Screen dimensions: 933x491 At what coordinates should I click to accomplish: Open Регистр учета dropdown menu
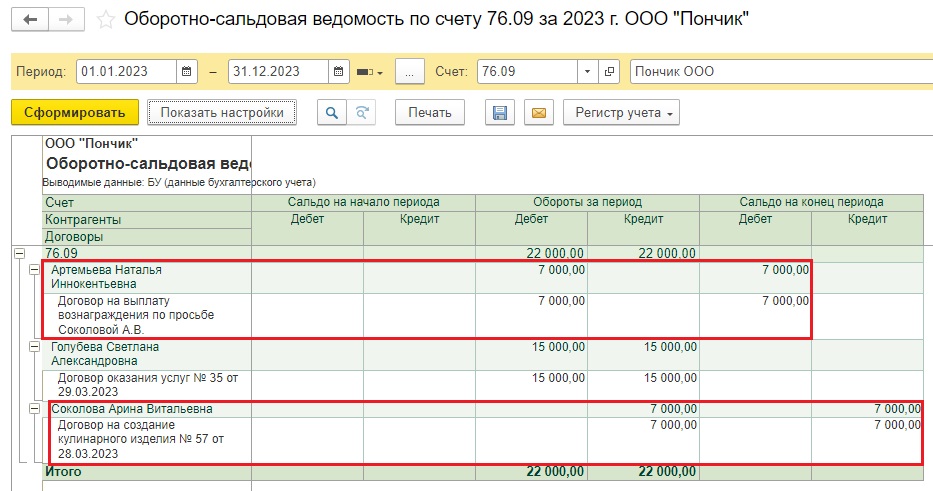[x=621, y=112]
